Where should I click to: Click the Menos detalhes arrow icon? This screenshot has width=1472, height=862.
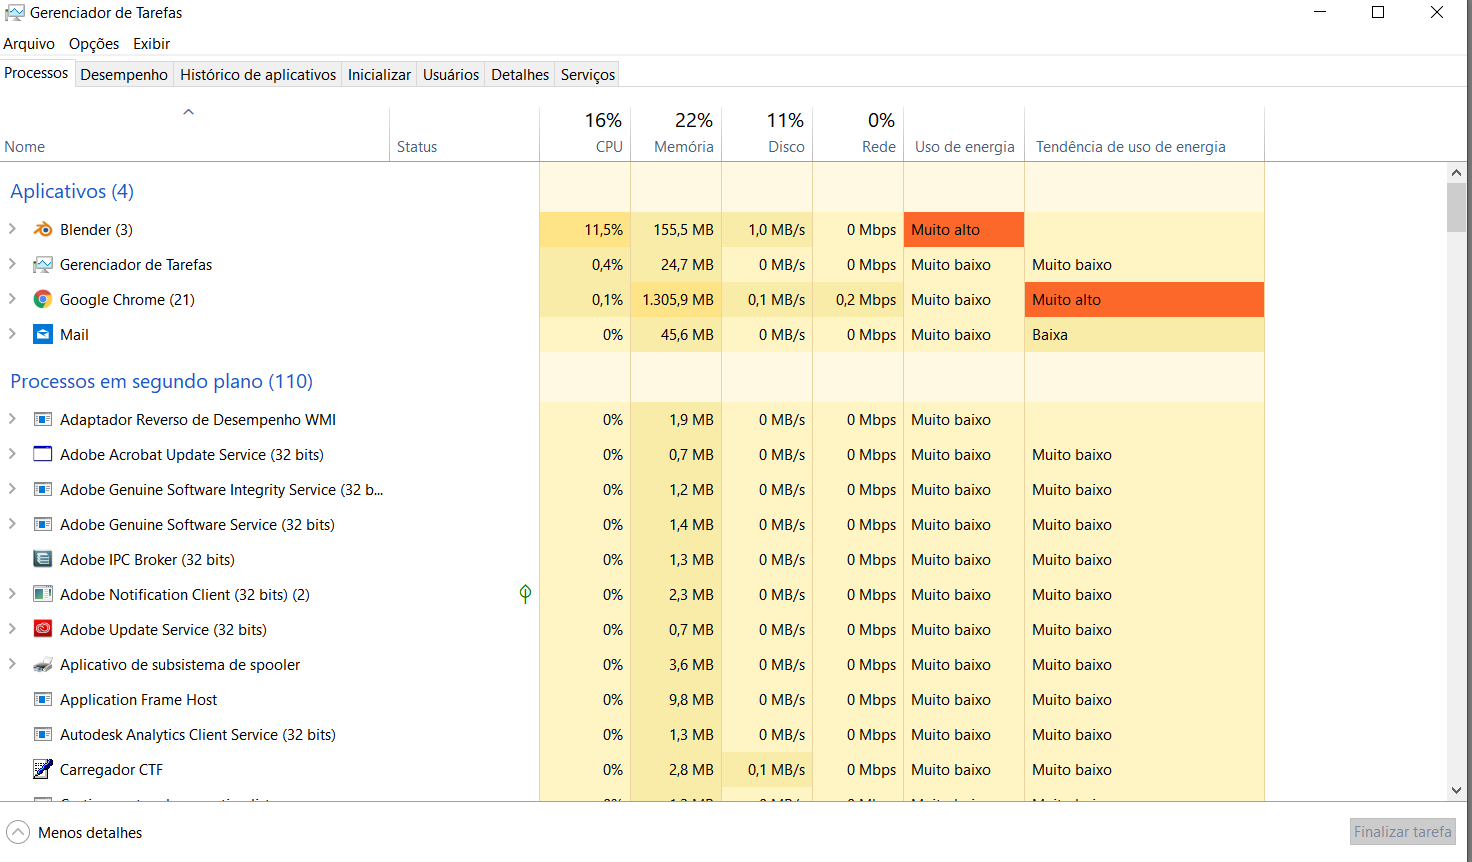click(18, 832)
